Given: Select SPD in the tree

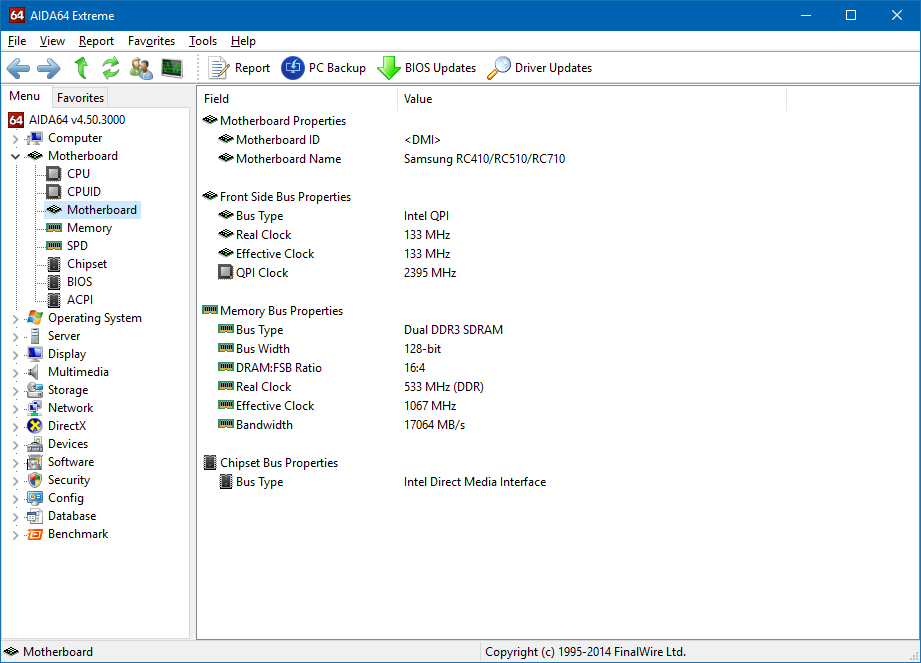Looking at the screenshot, I should [x=78, y=246].
